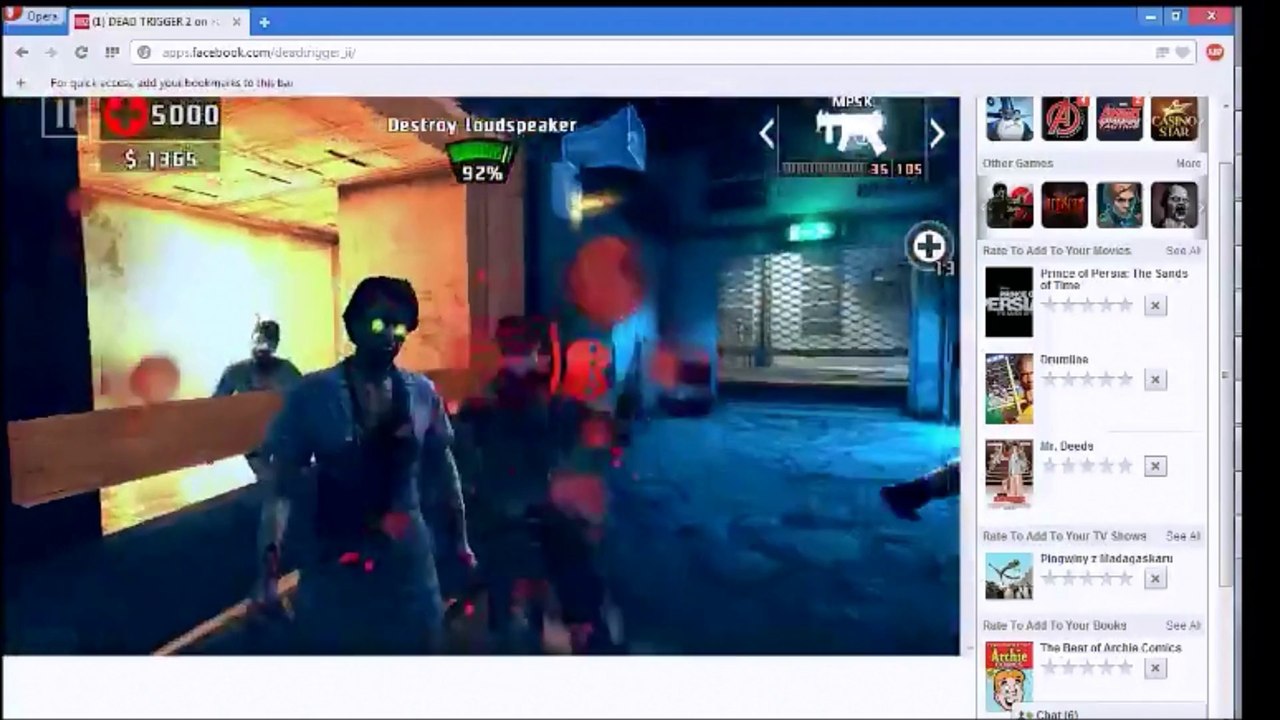Open the wizard penguin game icon
This screenshot has height=720, width=1280.
pos(1010,117)
